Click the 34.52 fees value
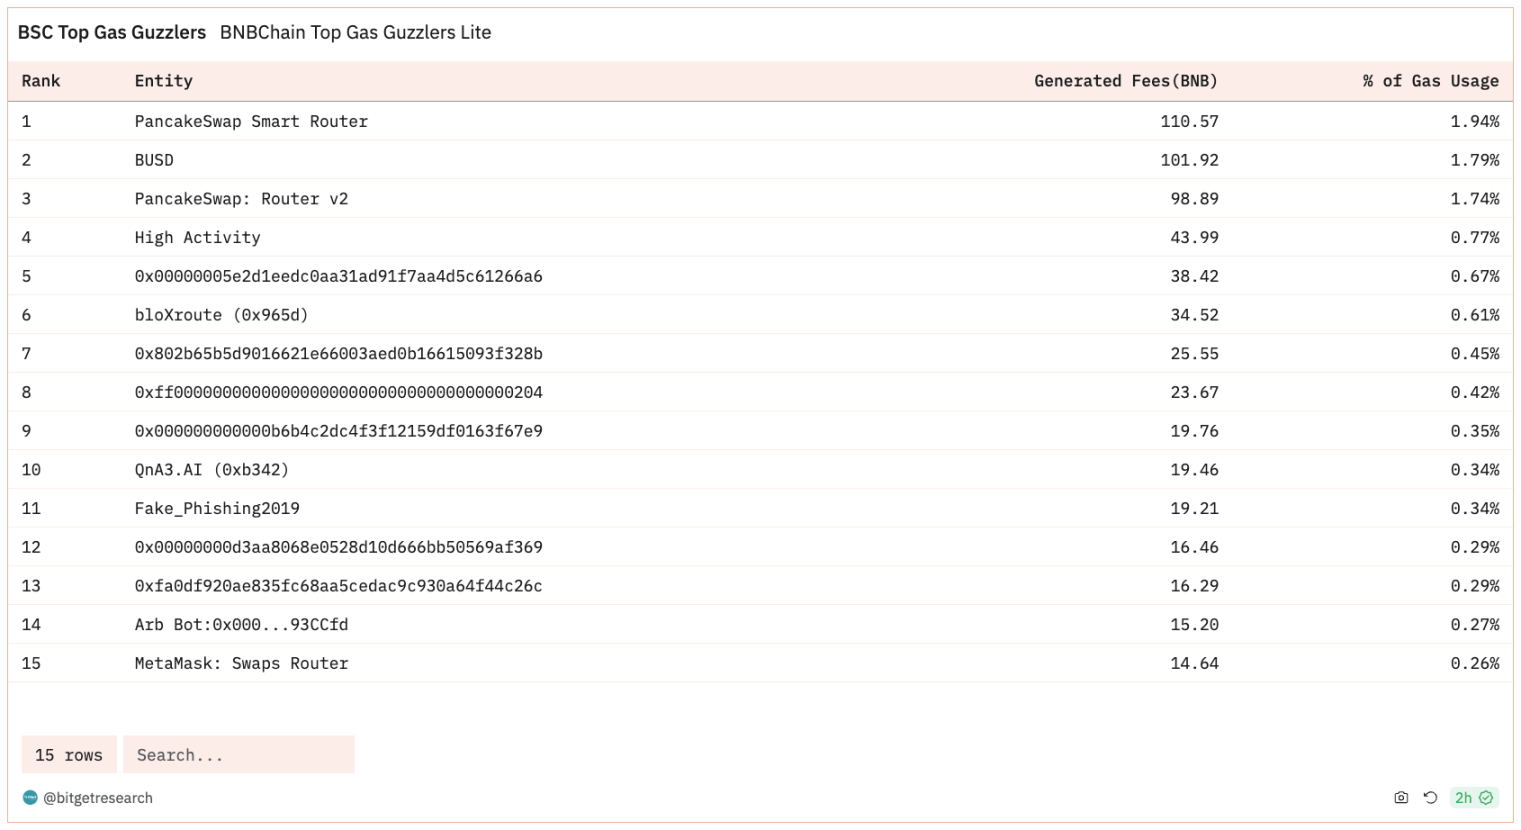This screenshot has height=830, width=1521. coord(1195,315)
